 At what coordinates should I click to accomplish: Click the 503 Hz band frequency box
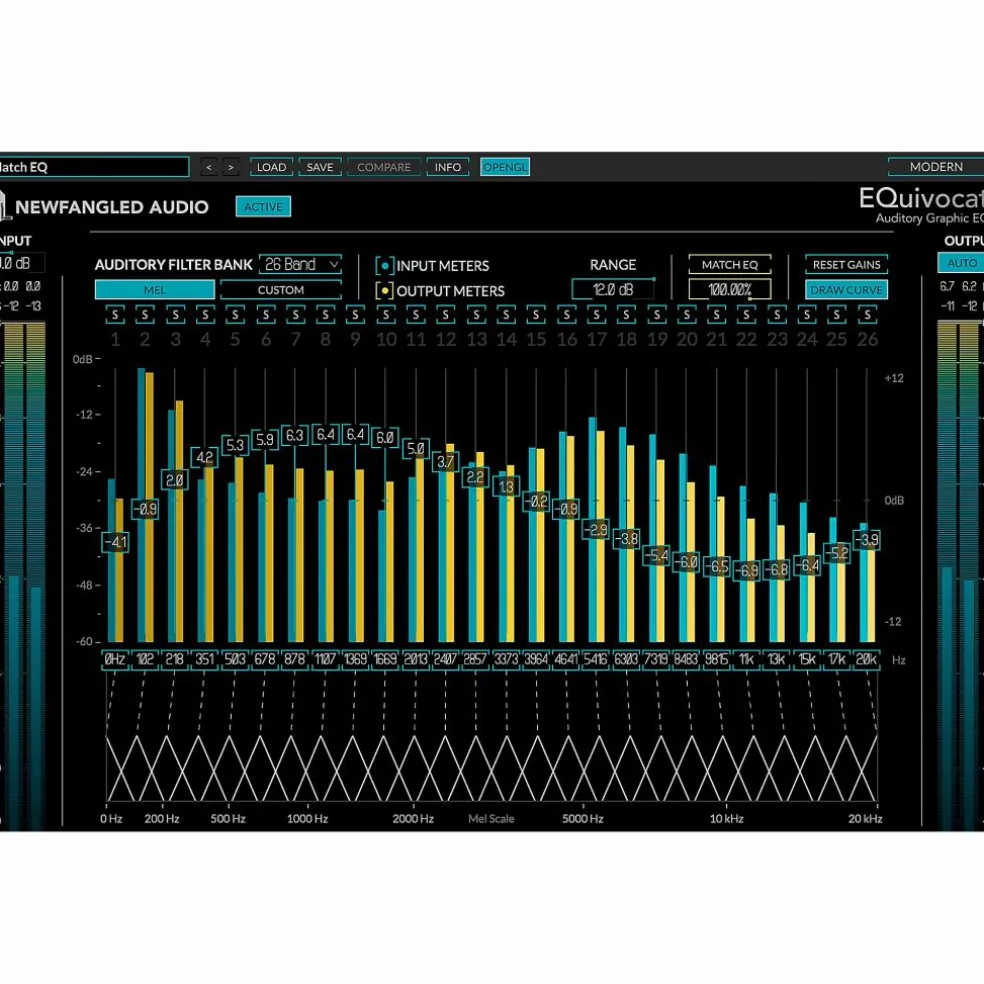(x=235, y=660)
